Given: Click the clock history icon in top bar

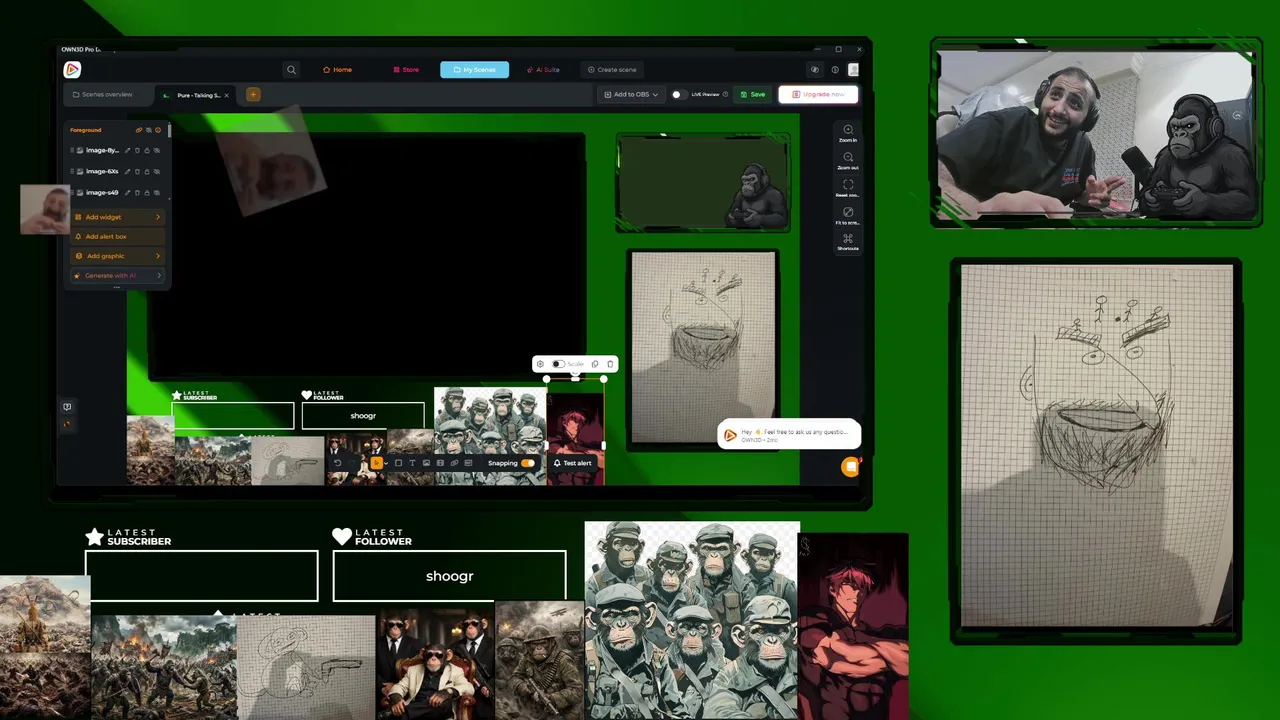Looking at the screenshot, I should [835, 70].
